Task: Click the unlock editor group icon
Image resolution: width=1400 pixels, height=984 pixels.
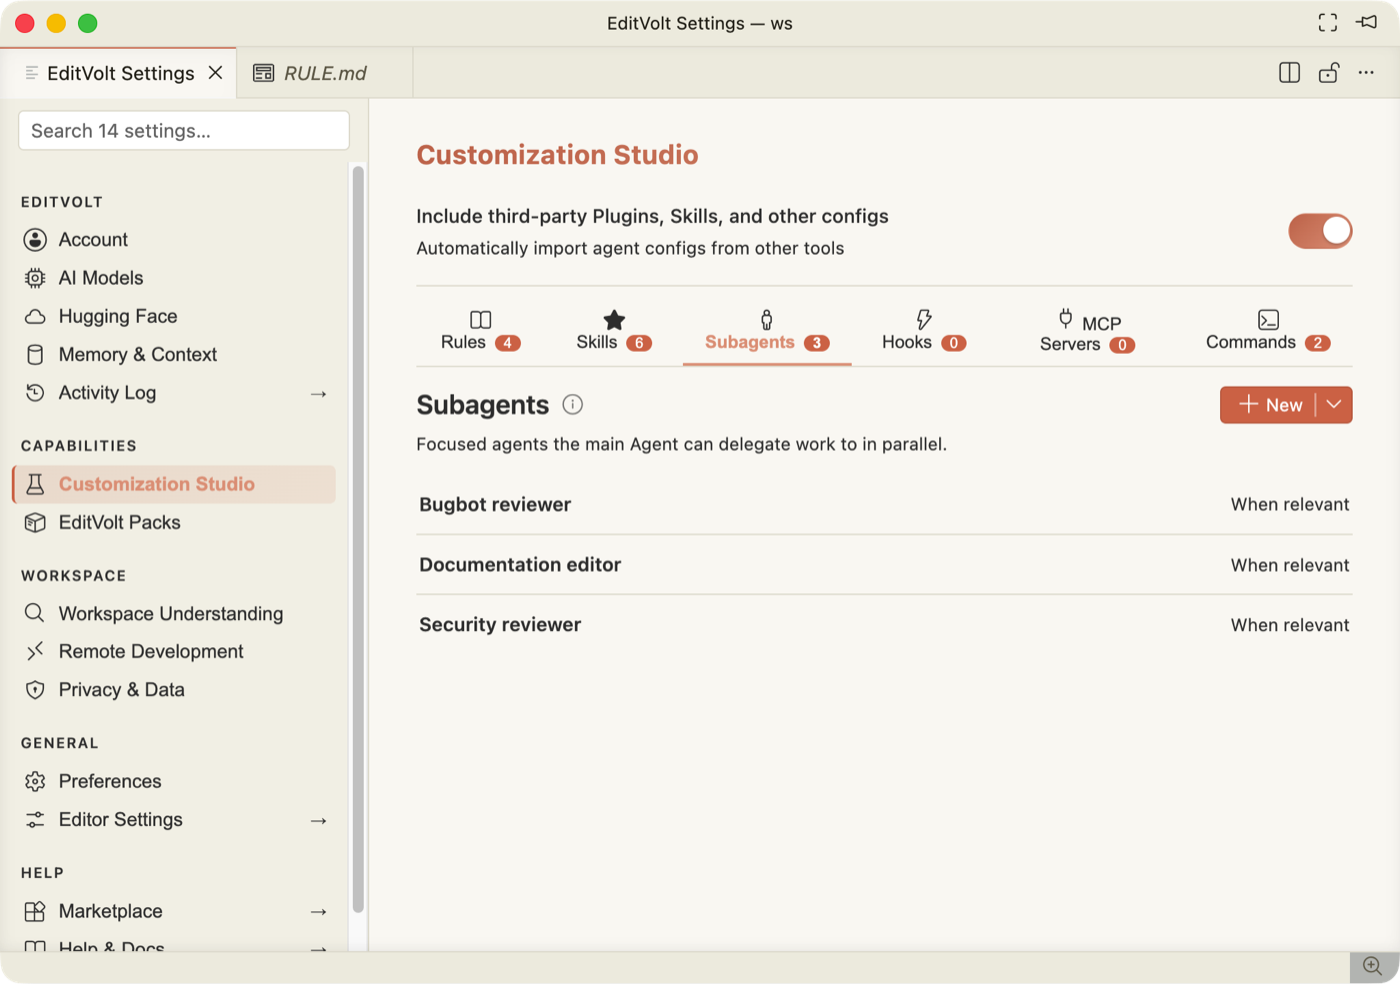Action: 1329,73
